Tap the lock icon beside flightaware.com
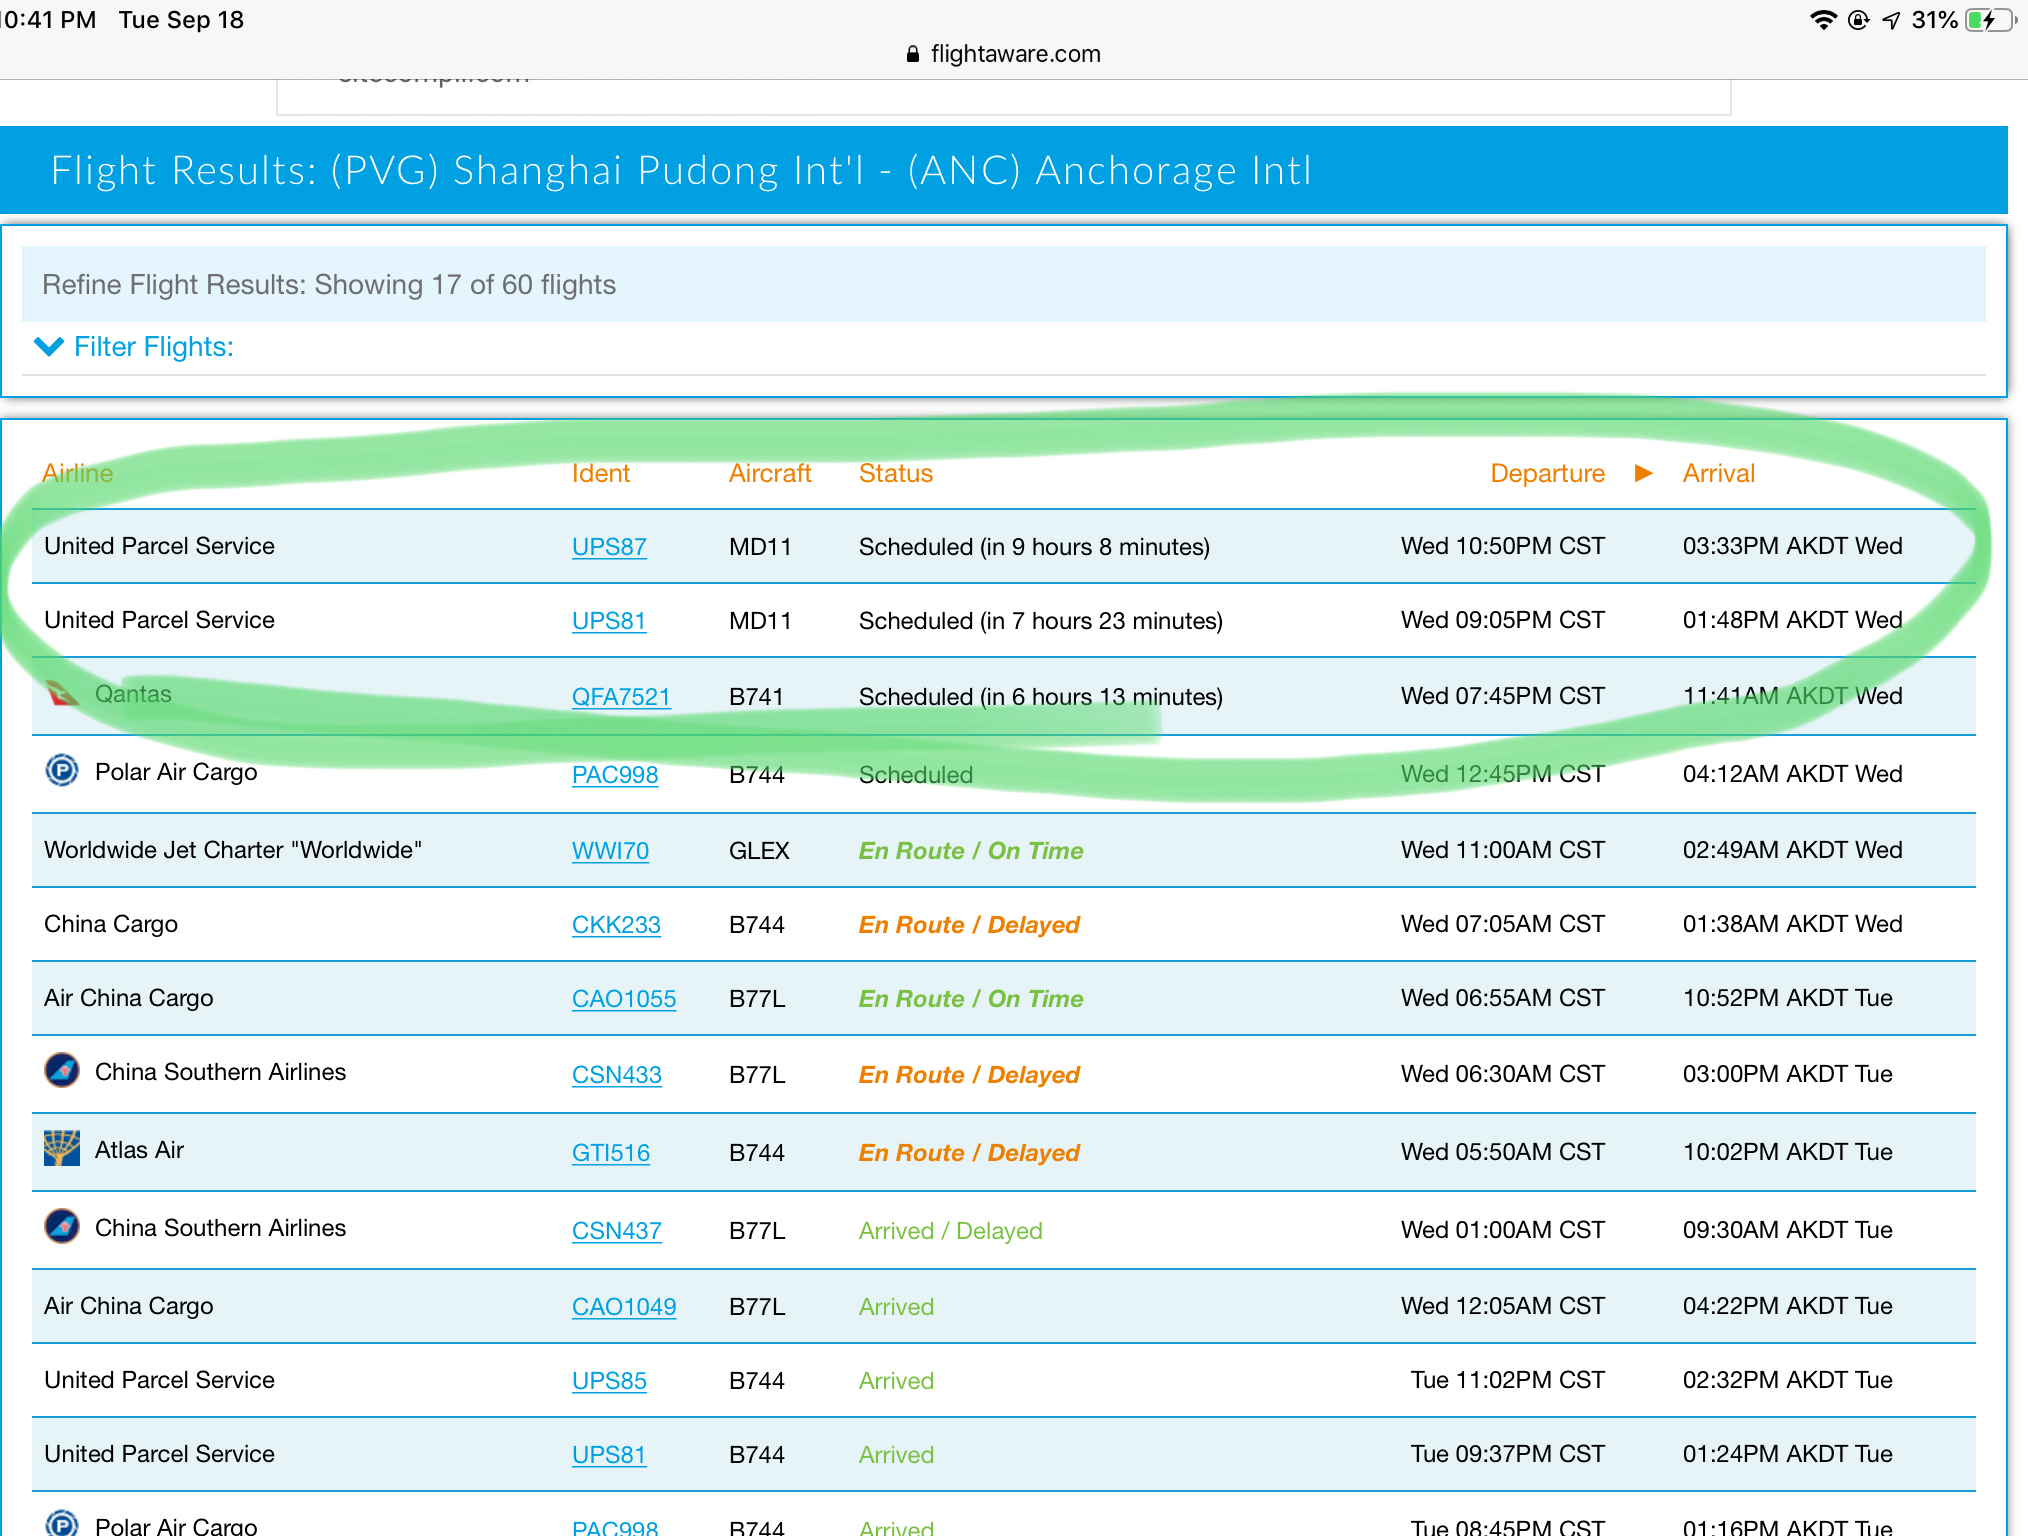The width and height of the screenshot is (2028, 1536). [912, 54]
